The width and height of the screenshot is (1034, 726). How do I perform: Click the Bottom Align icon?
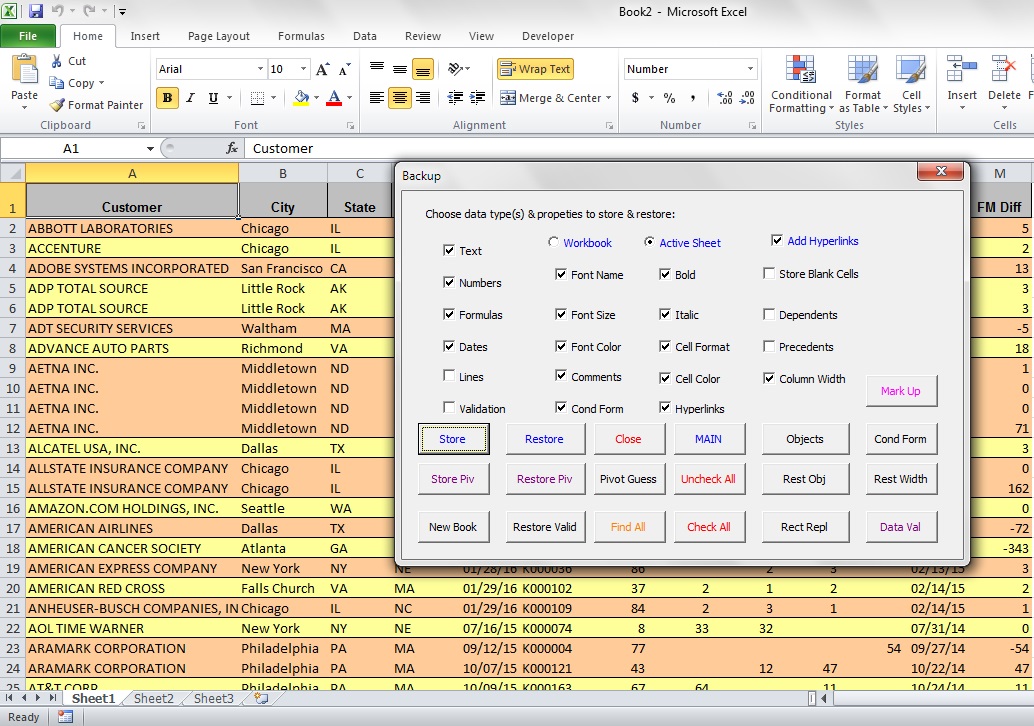click(423, 69)
